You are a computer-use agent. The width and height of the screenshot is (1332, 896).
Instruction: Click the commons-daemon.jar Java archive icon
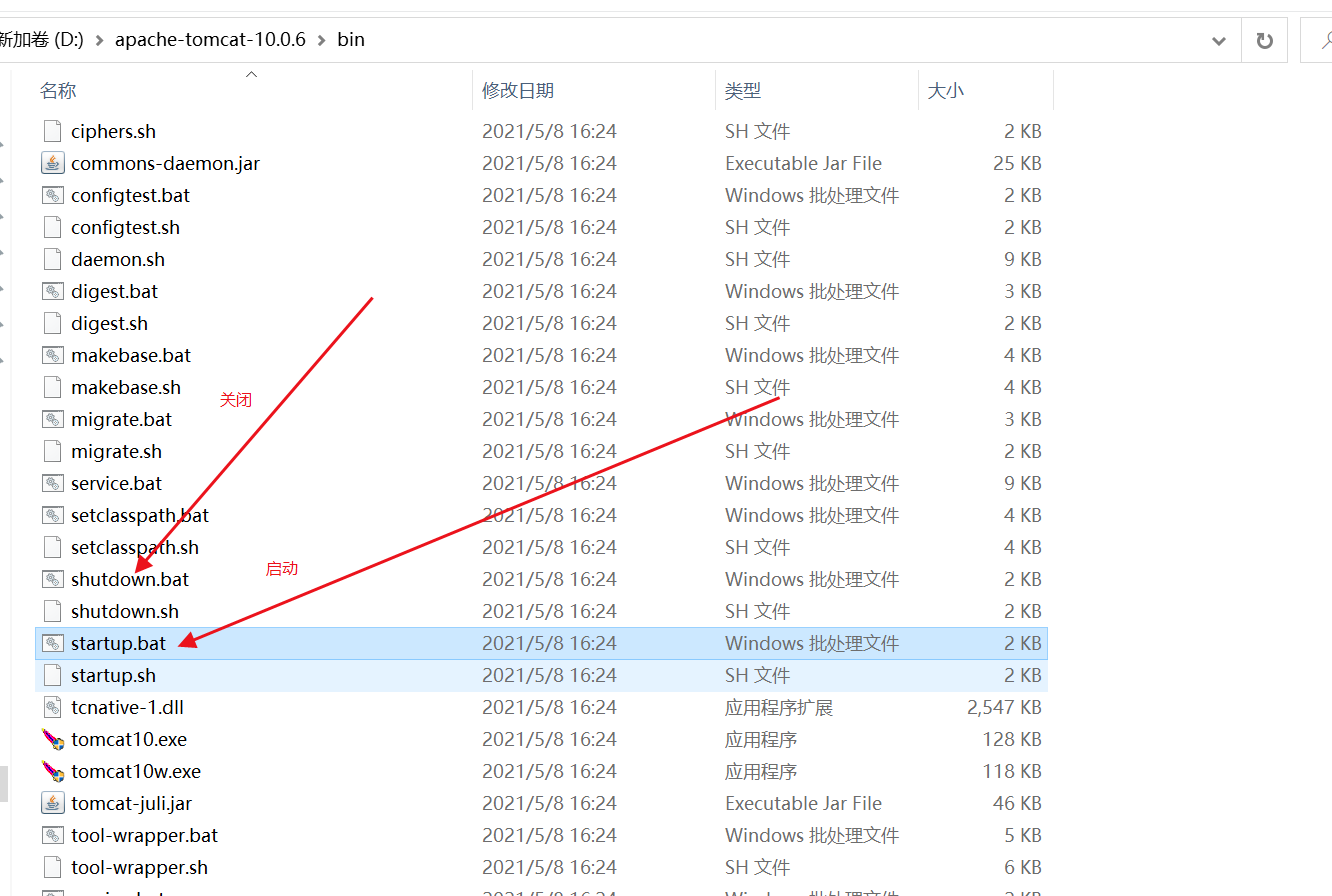pos(53,163)
